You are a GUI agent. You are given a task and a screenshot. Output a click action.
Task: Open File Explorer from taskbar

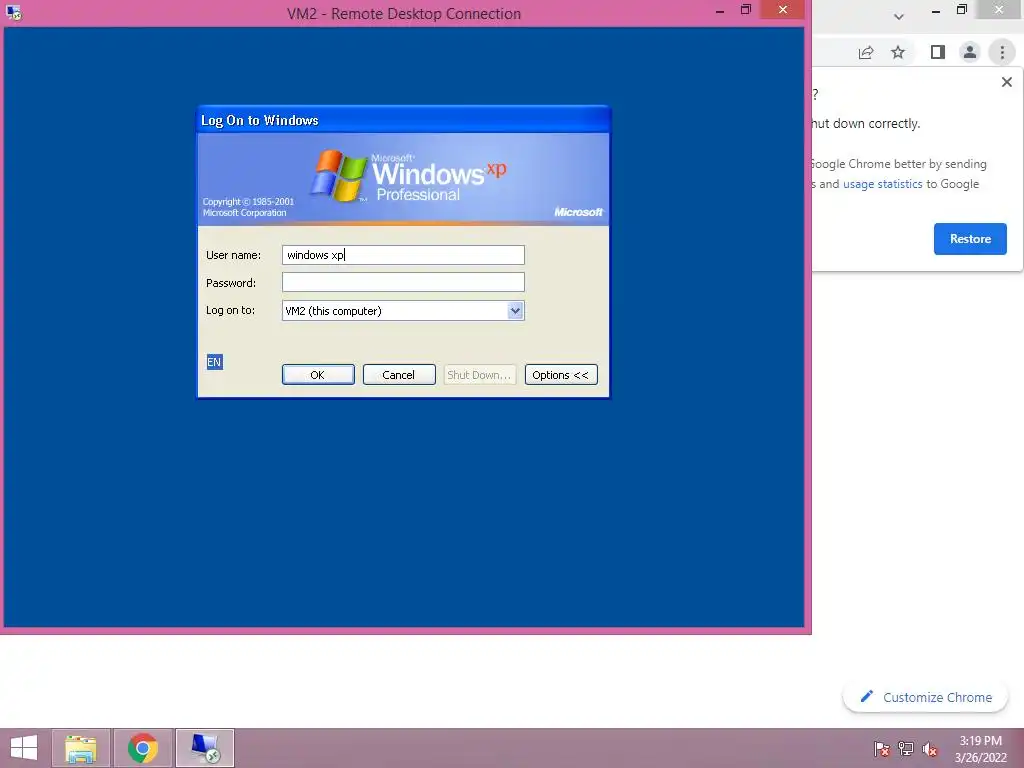pyautogui.click(x=81, y=748)
